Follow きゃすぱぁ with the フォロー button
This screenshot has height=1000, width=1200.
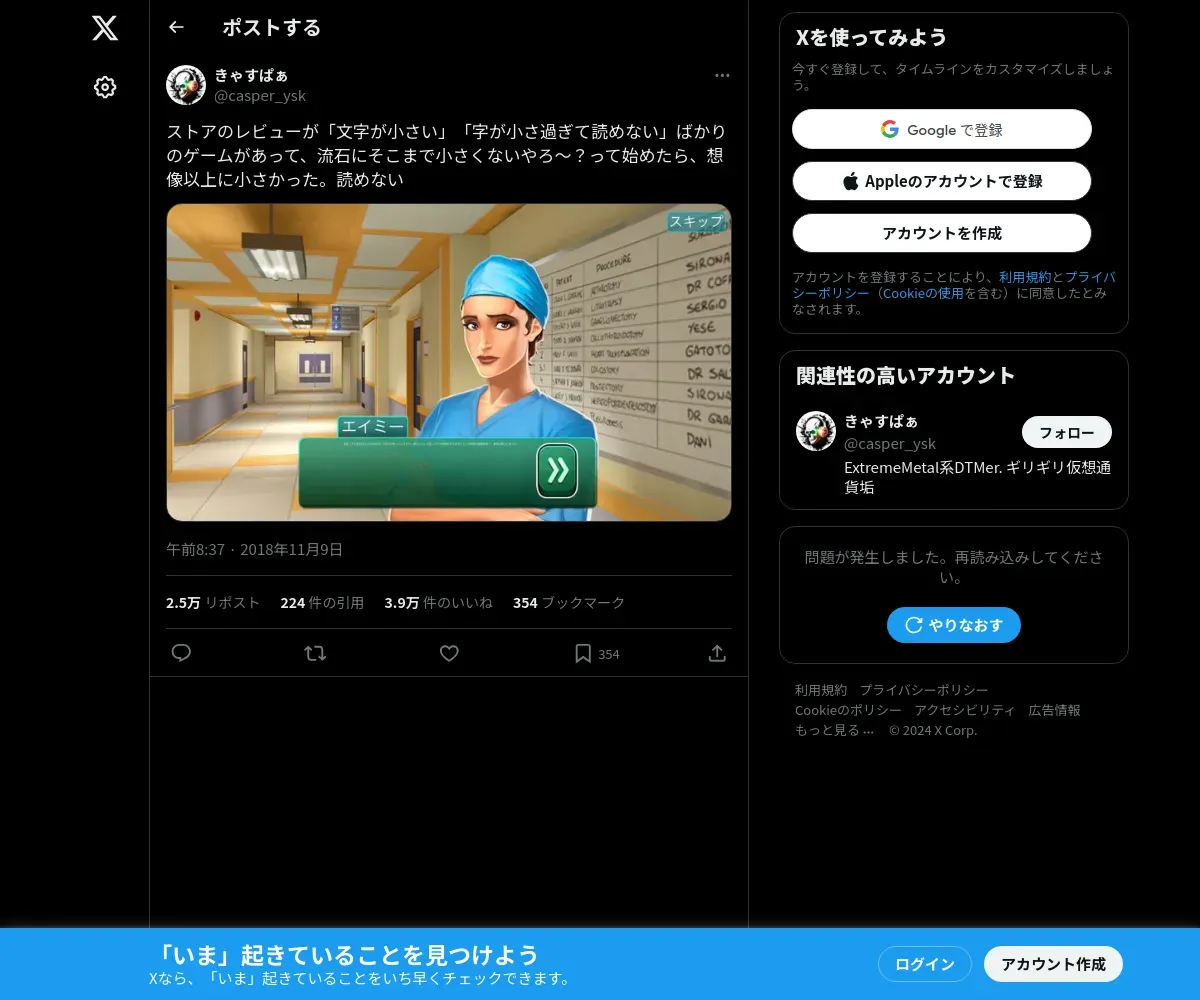point(1067,432)
